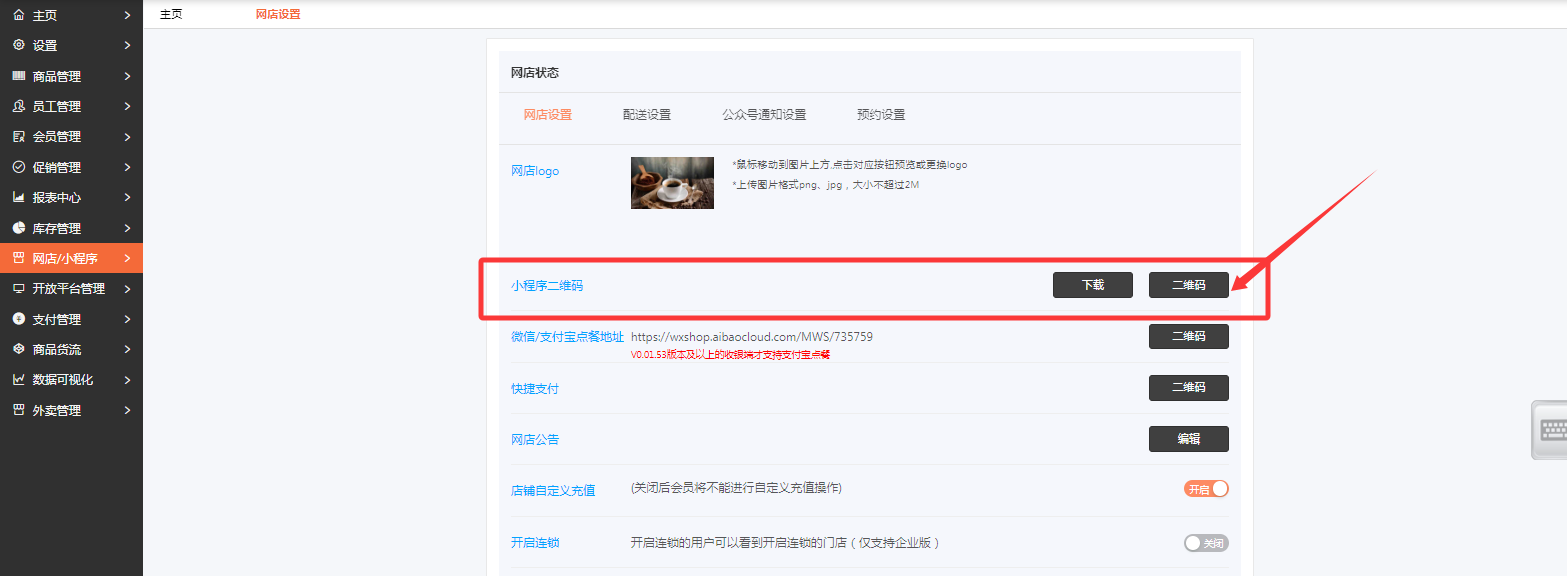The height and width of the screenshot is (576, 1567).
Task: Click the report center chart icon
Action: [18, 198]
